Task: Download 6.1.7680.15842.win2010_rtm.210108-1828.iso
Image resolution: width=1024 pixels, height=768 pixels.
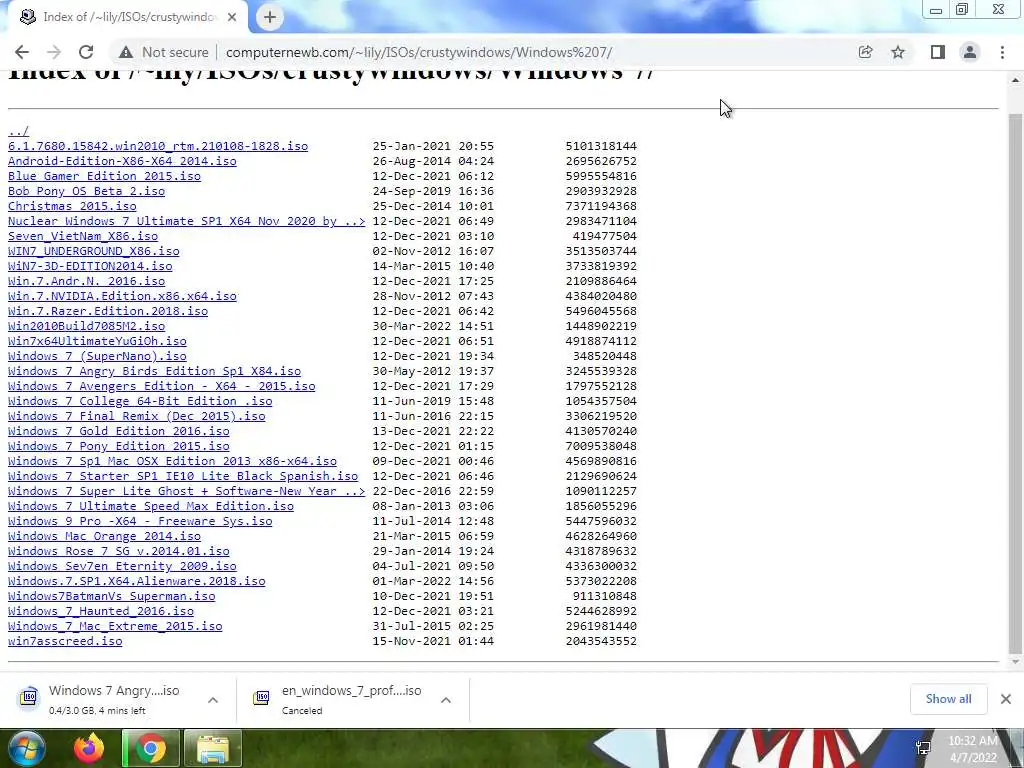Action: tap(158, 146)
